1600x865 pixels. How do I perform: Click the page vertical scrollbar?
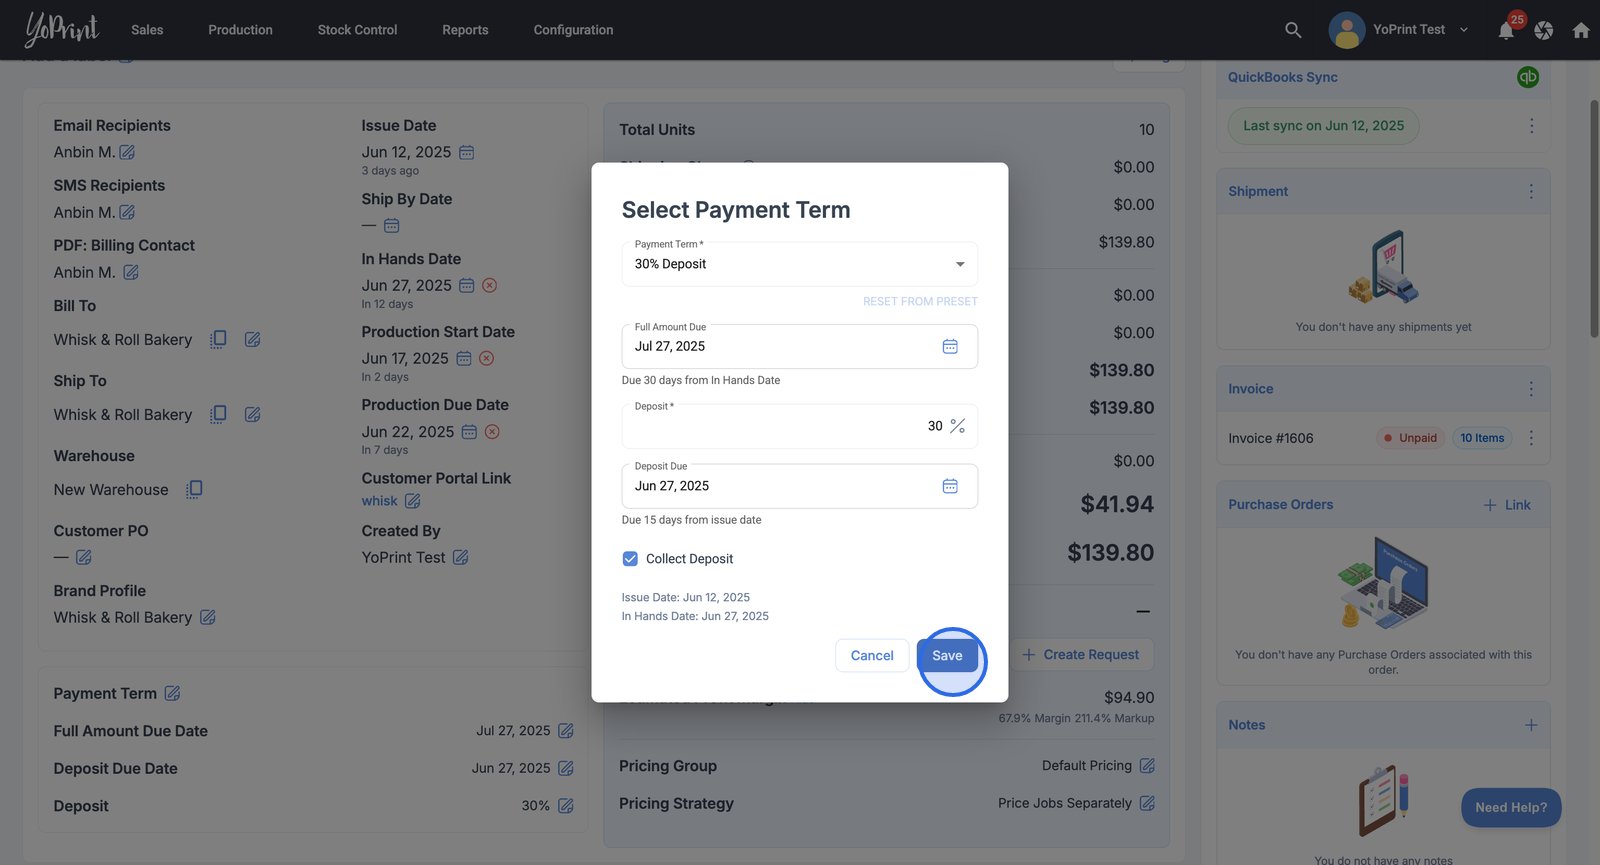pos(1594,220)
